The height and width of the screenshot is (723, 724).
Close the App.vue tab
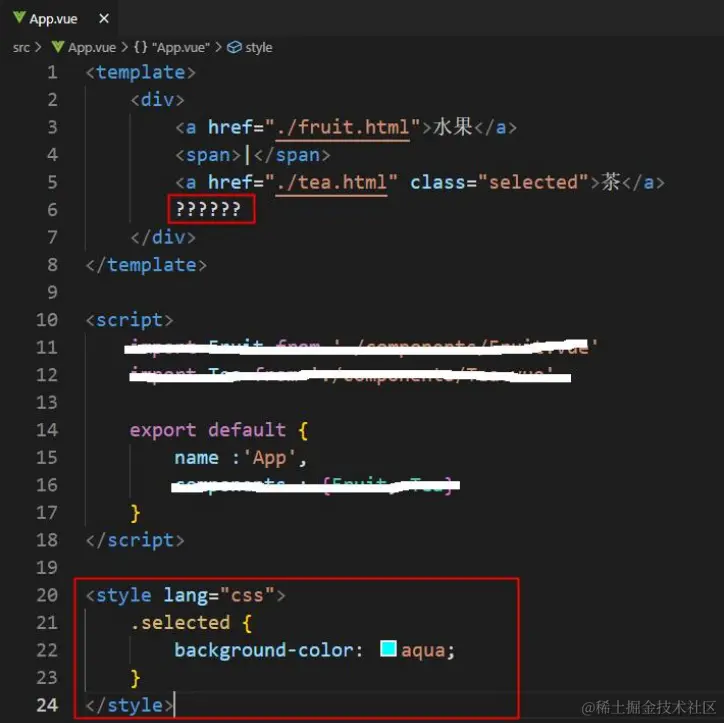pyautogui.click(x=104, y=18)
